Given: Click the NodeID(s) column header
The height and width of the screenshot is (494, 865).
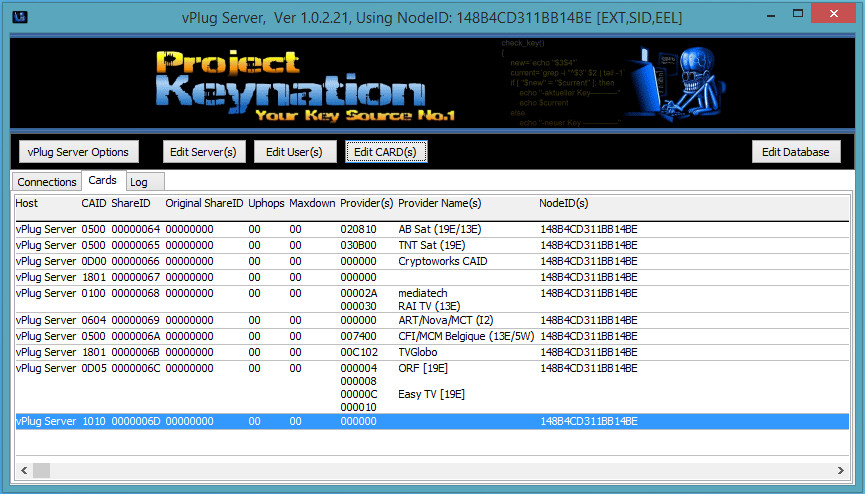Looking at the screenshot, I should [x=564, y=203].
